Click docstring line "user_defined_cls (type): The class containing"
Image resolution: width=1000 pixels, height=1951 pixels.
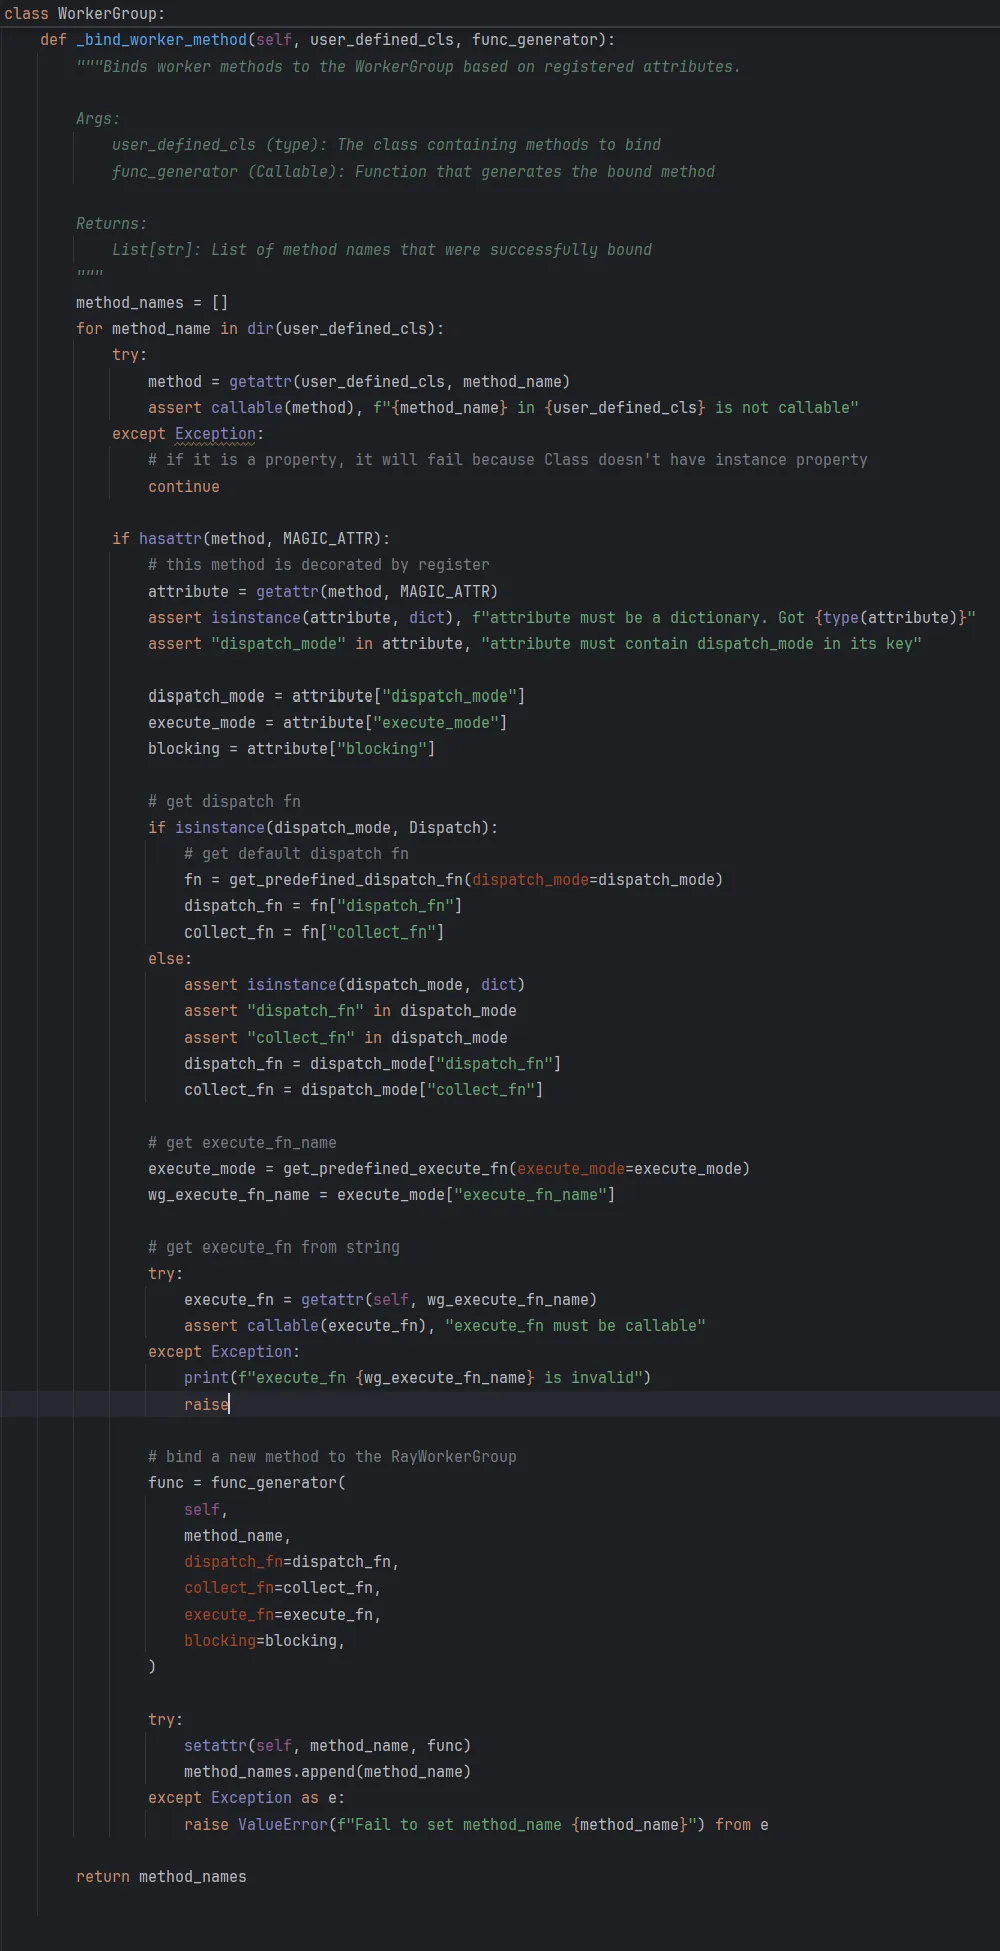(386, 145)
